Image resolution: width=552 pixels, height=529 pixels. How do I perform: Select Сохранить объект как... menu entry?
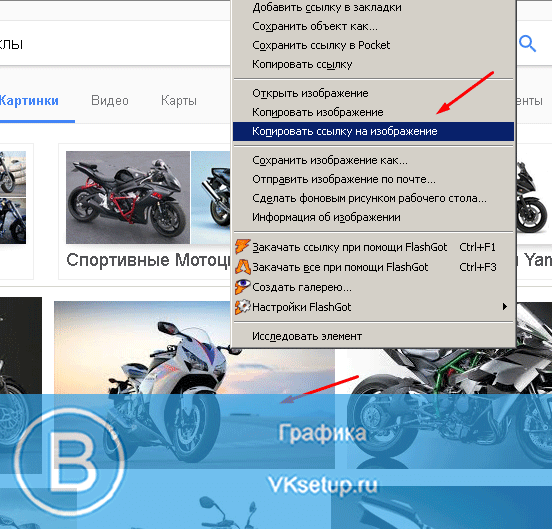(x=374, y=26)
